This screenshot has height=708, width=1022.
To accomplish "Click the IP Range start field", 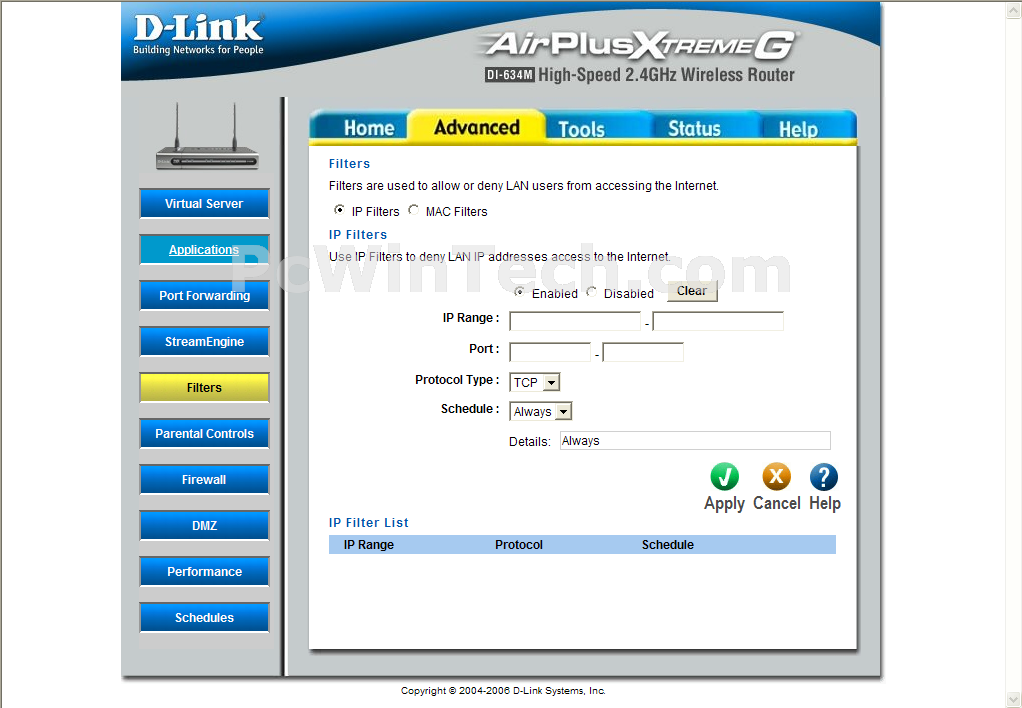I will coord(575,321).
